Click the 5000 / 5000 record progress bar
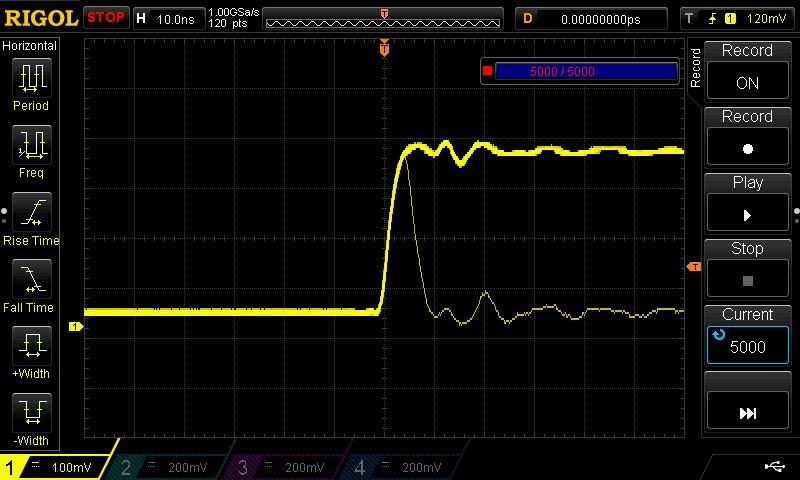 pyautogui.click(x=586, y=71)
